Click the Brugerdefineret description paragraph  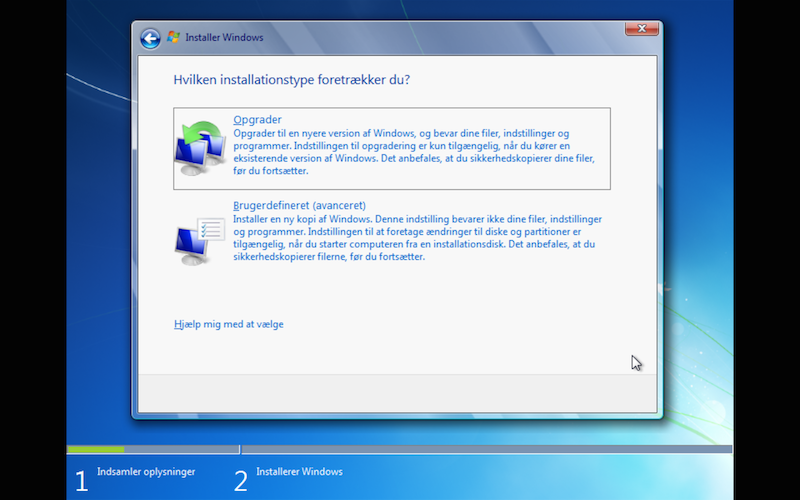417,238
